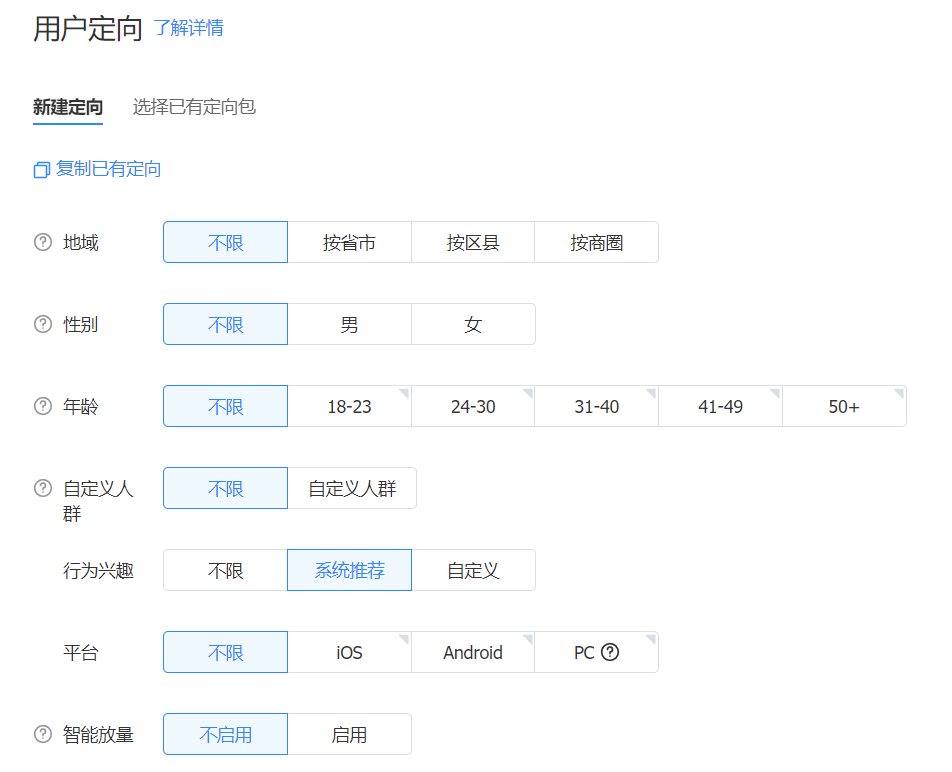Click the help icon beside 智能放量

pyautogui.click(x=42, y=734)
